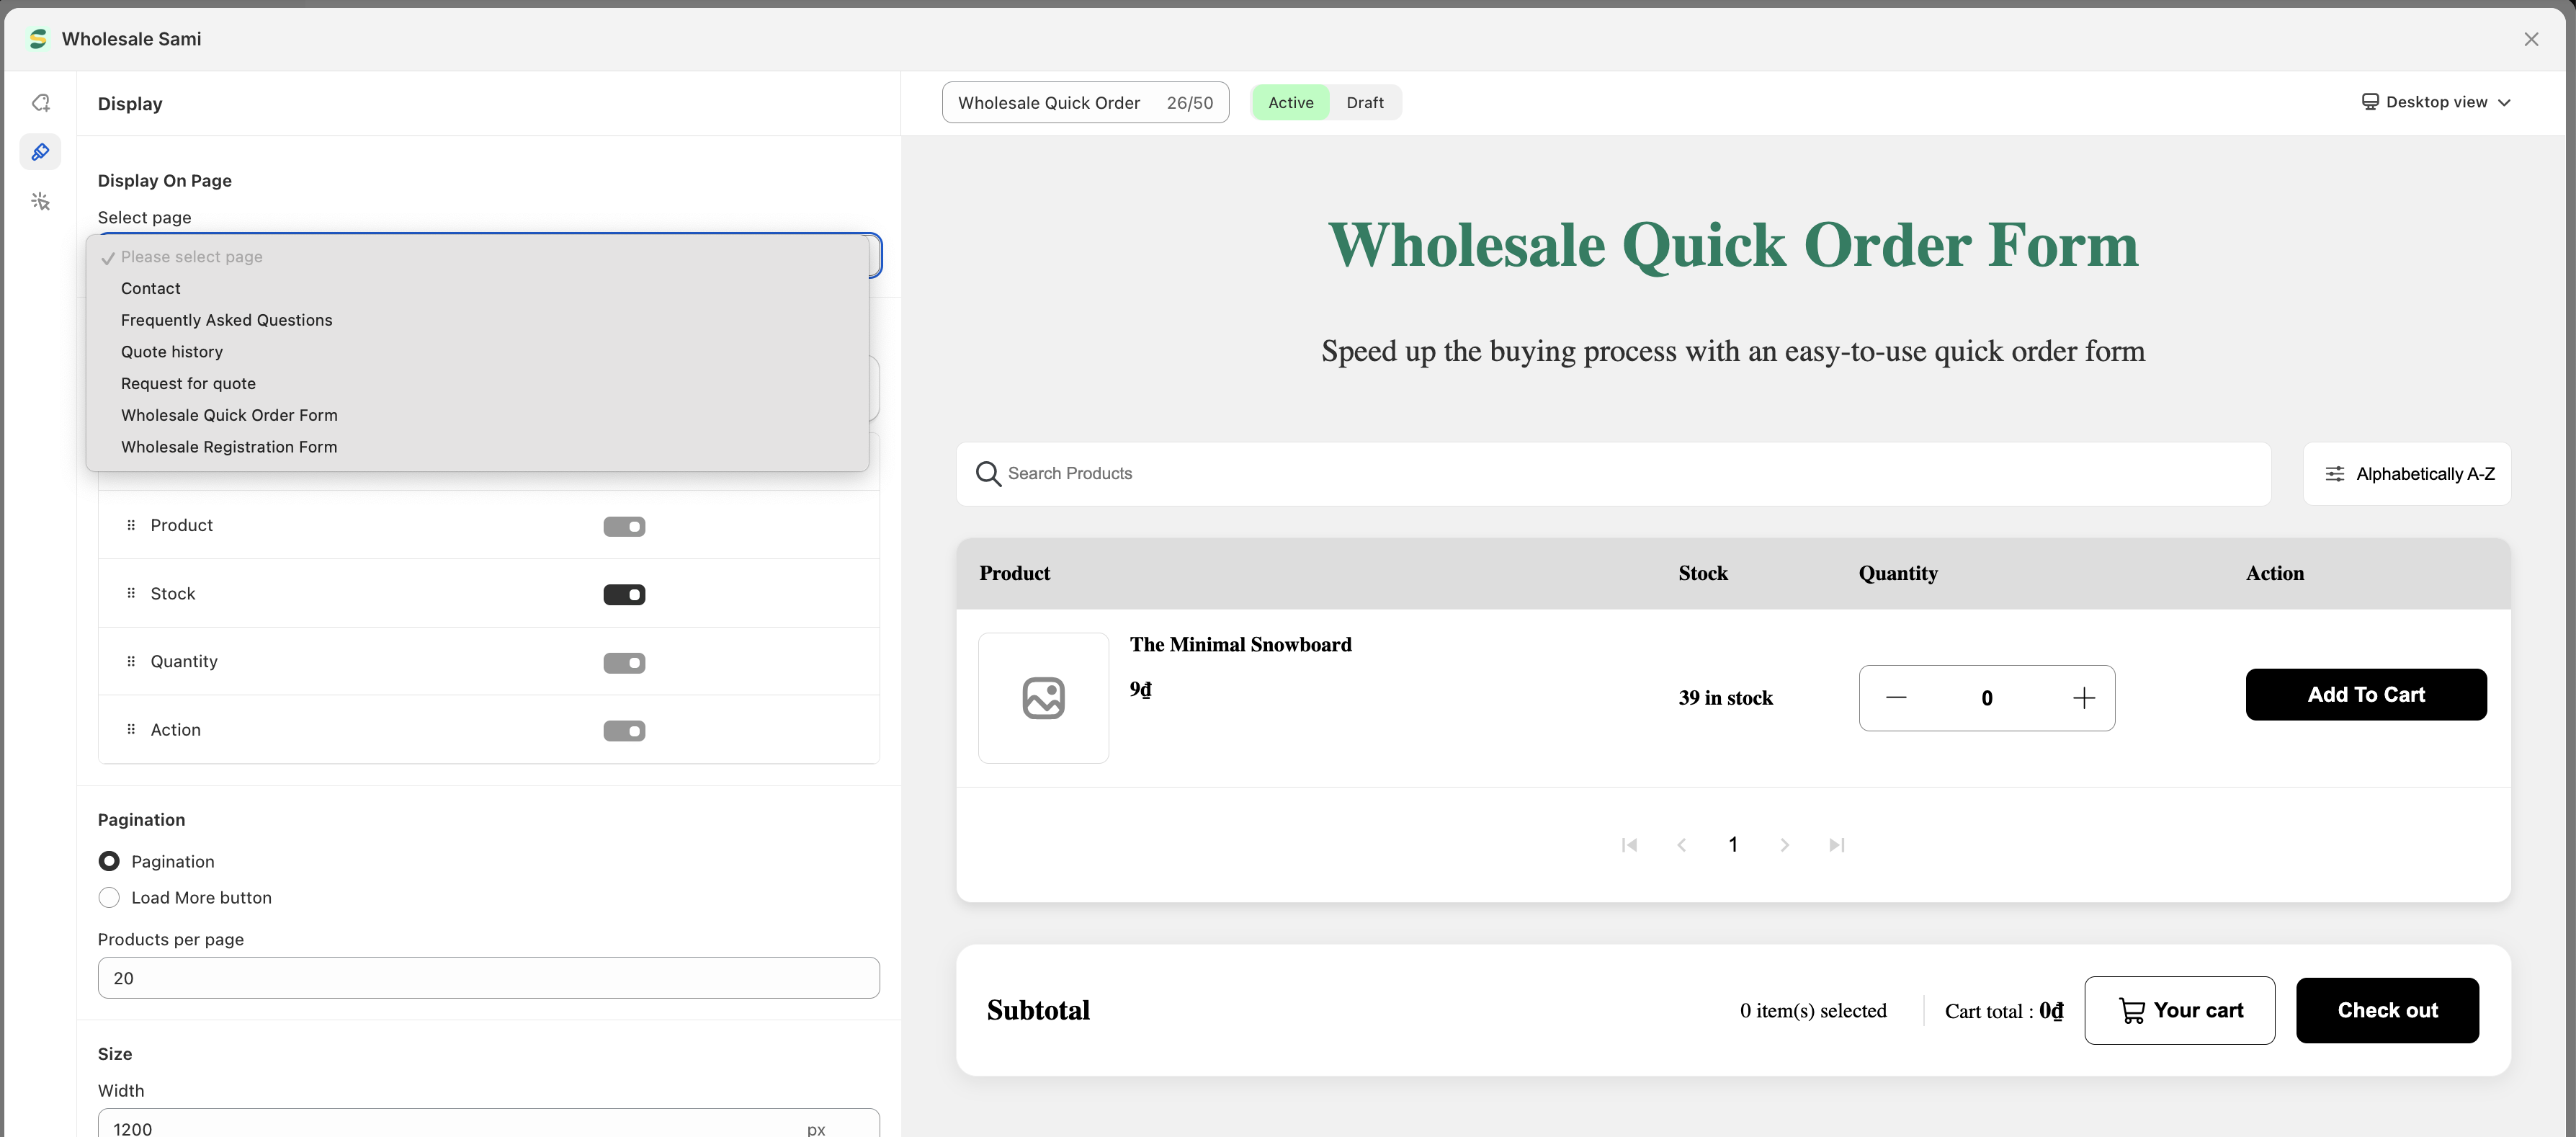Click the drag handle beside Stock column

coord(131,594)
